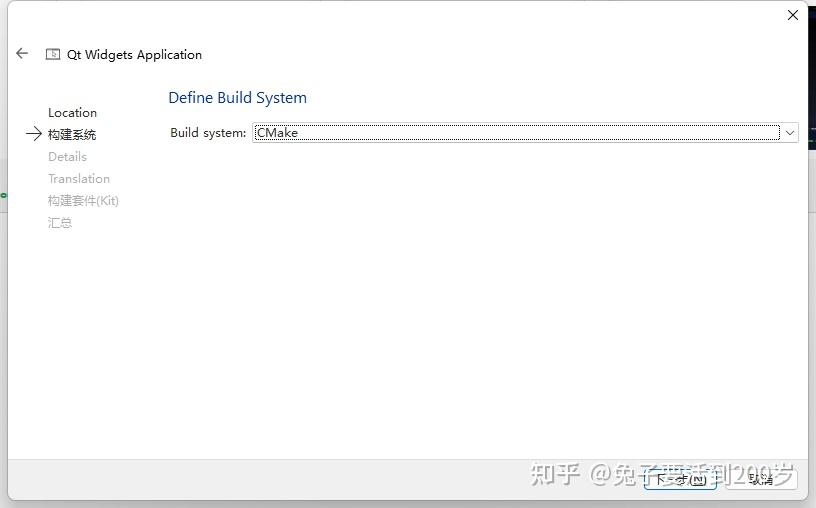This screenshot has width=816, height=508.
Task: Click the Qt Widgets Application wizard icon
Action: (x=53, y=54)
